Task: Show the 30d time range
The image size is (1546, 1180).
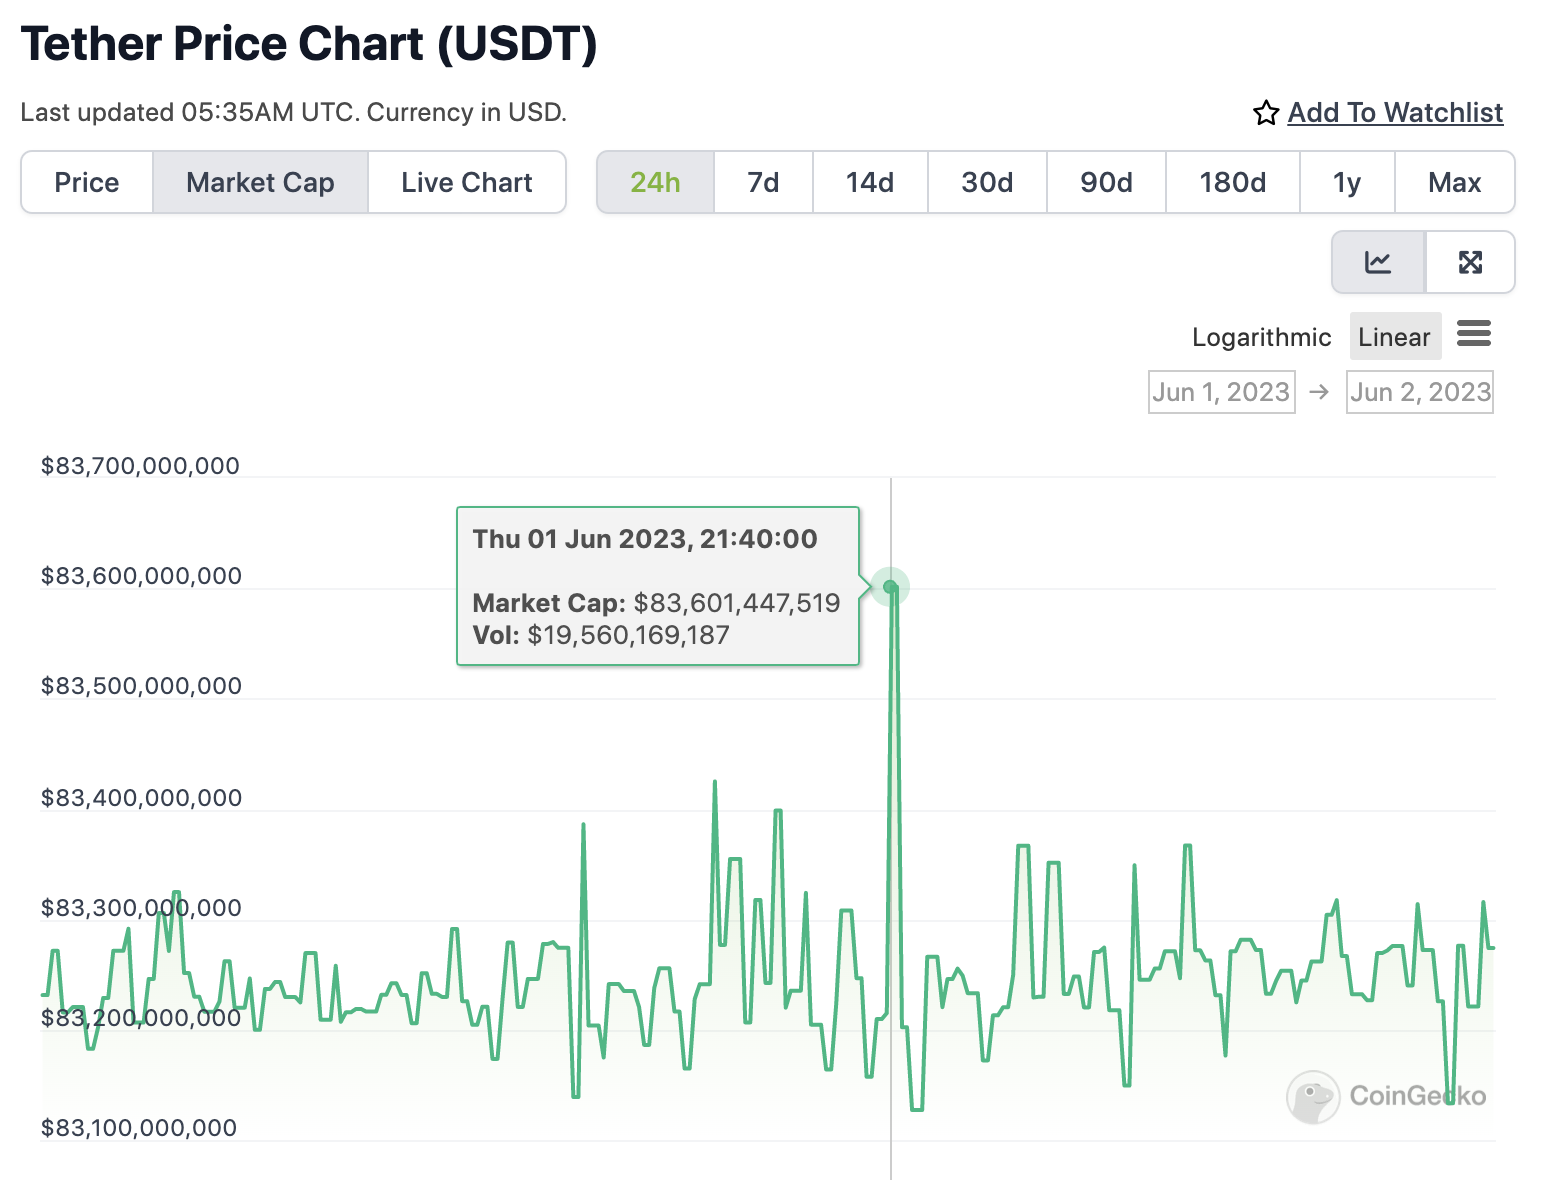Action: [987, 182]
